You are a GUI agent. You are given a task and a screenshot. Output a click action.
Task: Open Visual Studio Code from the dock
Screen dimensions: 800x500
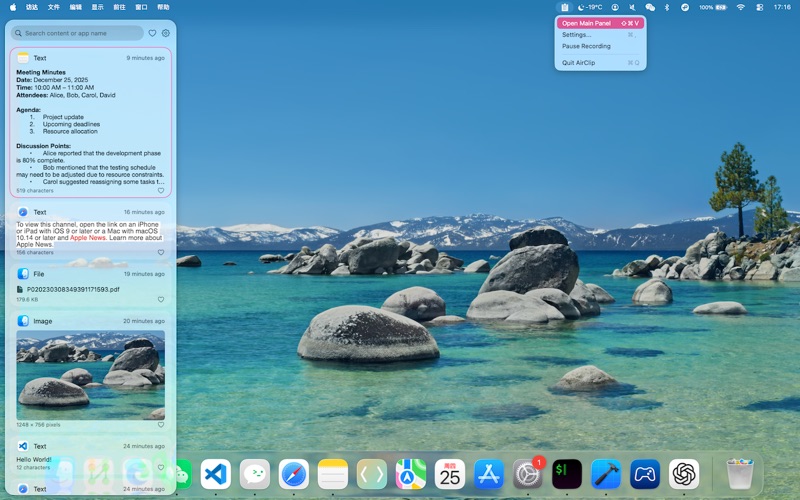tap(215, 474)
